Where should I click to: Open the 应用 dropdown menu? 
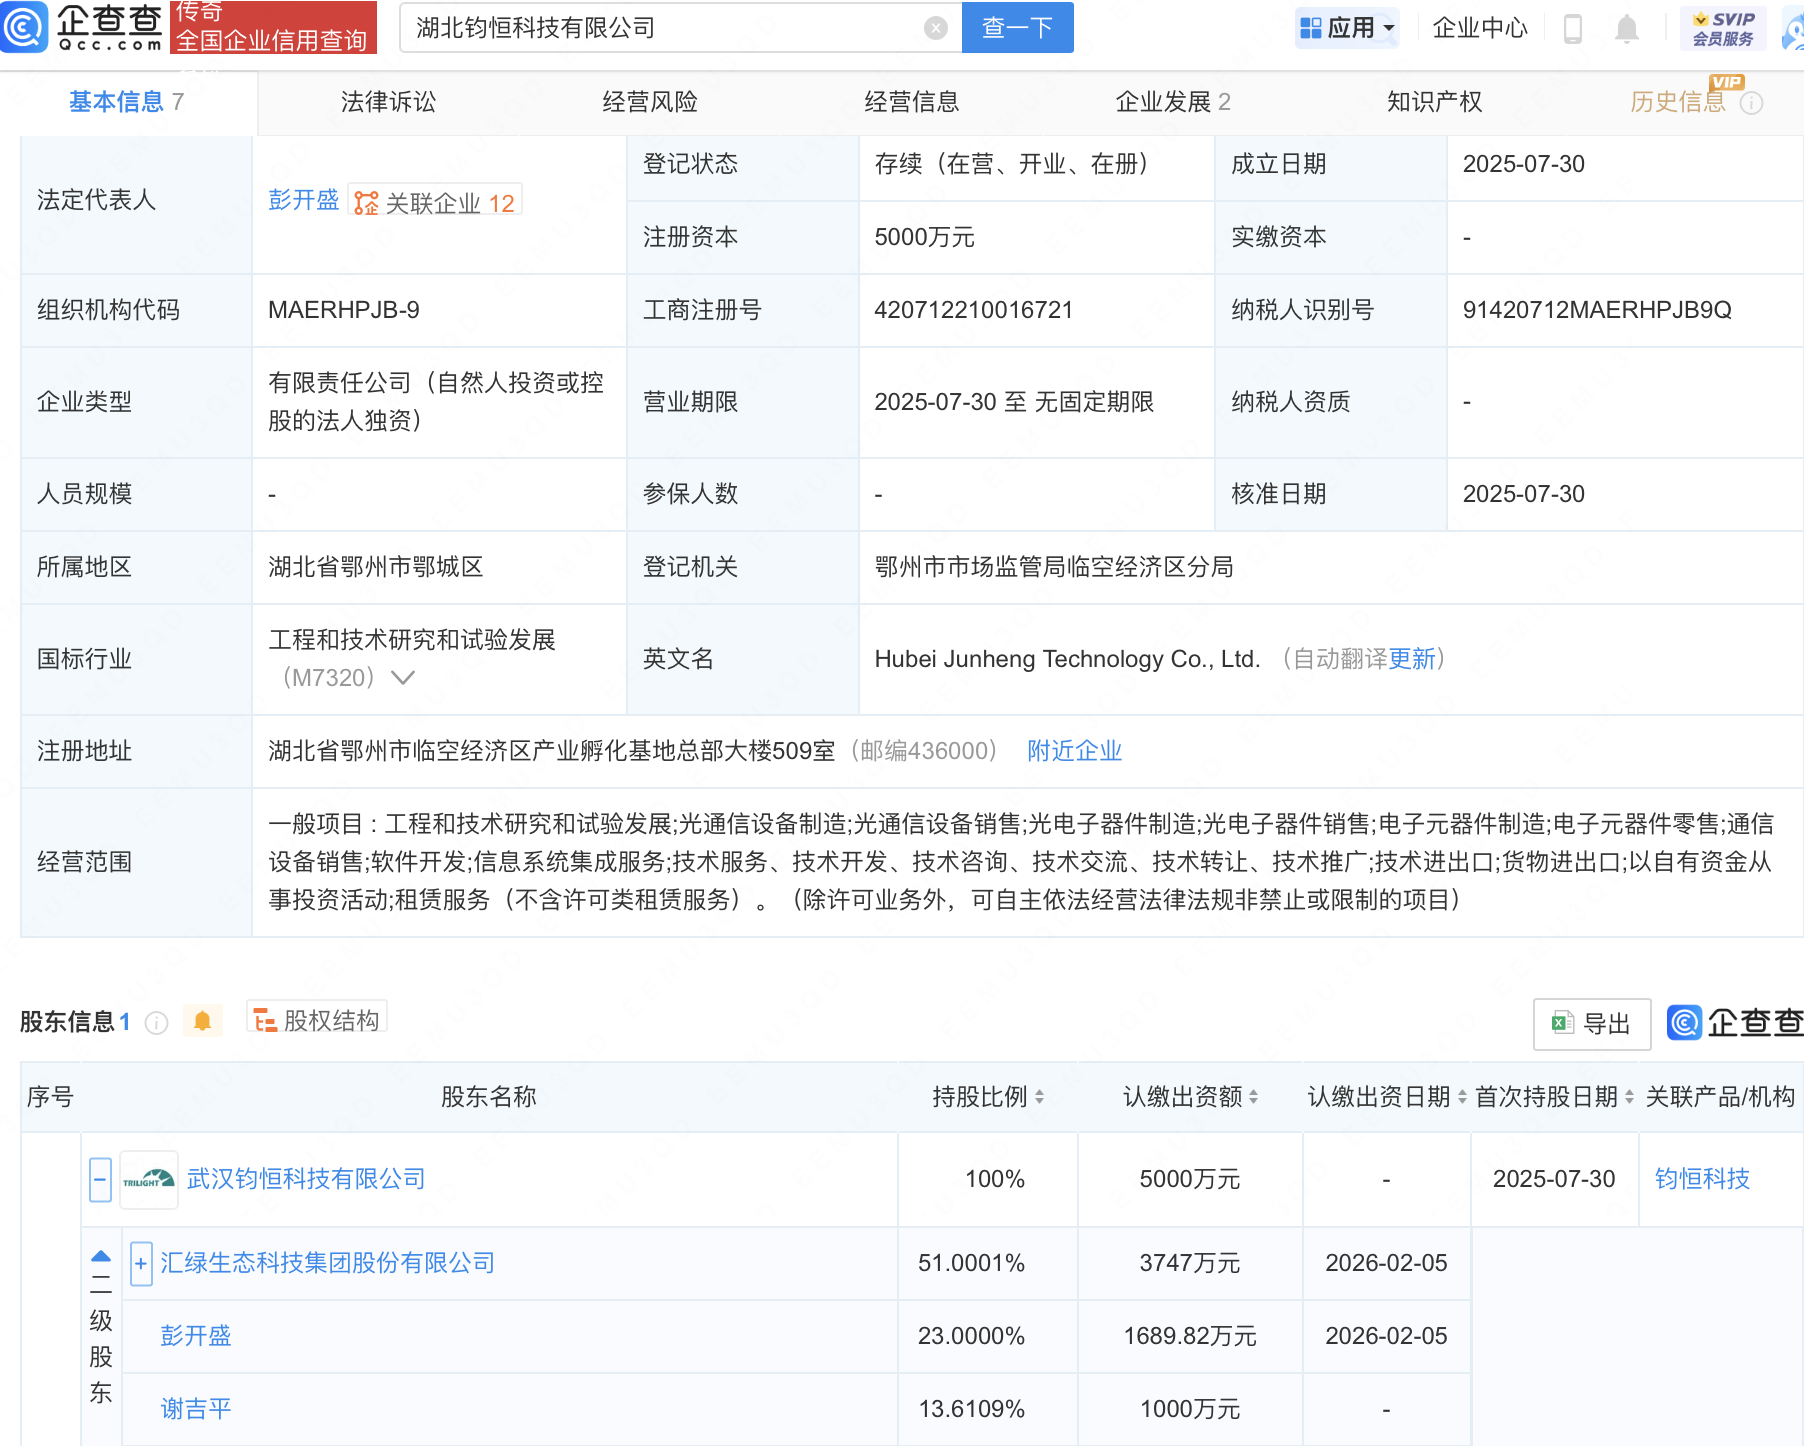pos(1347,27)
